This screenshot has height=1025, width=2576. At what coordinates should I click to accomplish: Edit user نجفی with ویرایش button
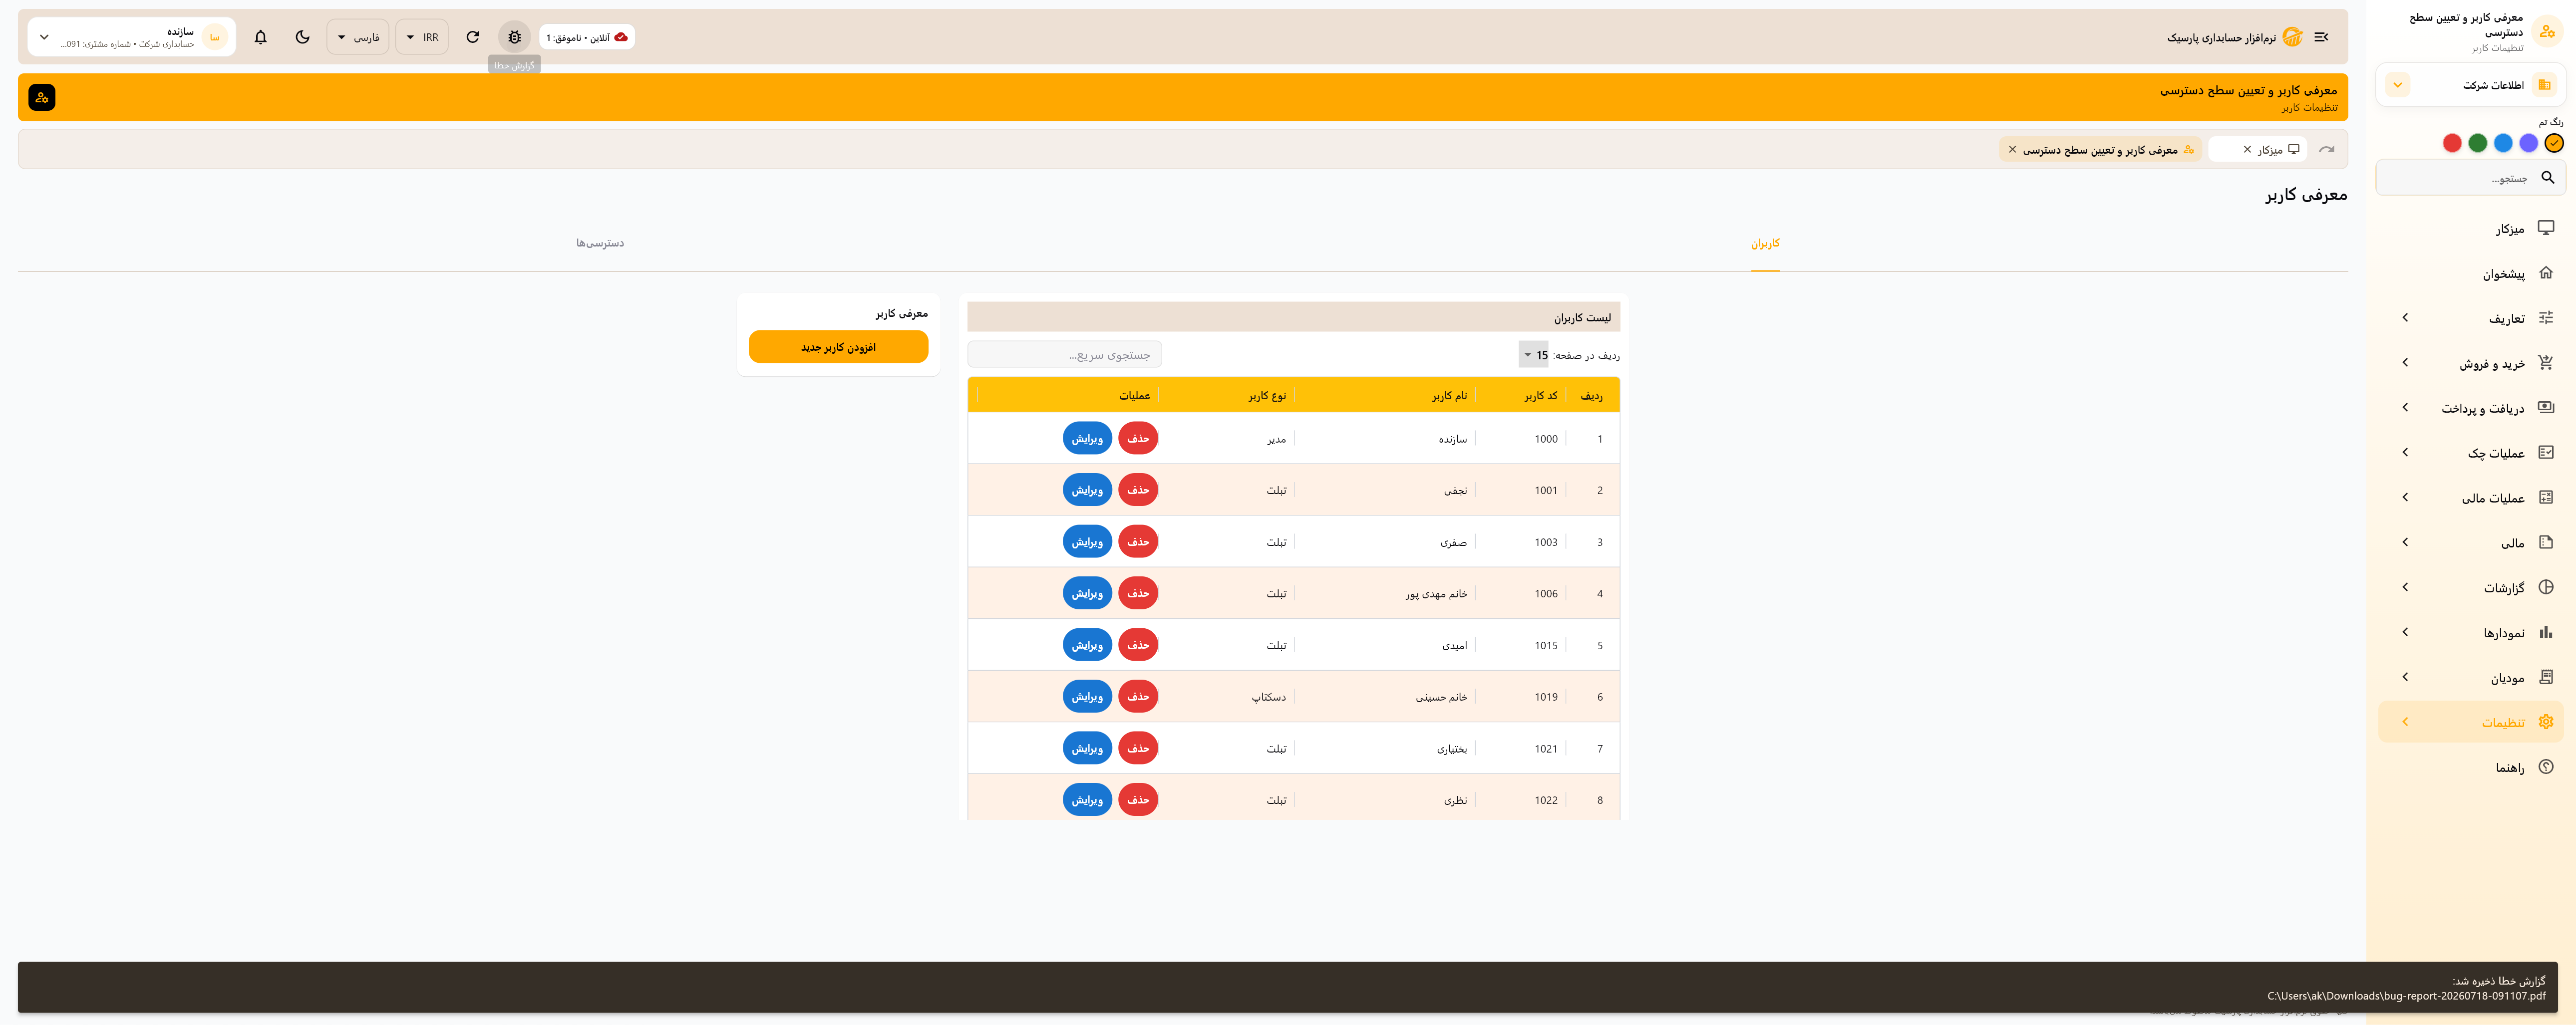coord(1087,490)
